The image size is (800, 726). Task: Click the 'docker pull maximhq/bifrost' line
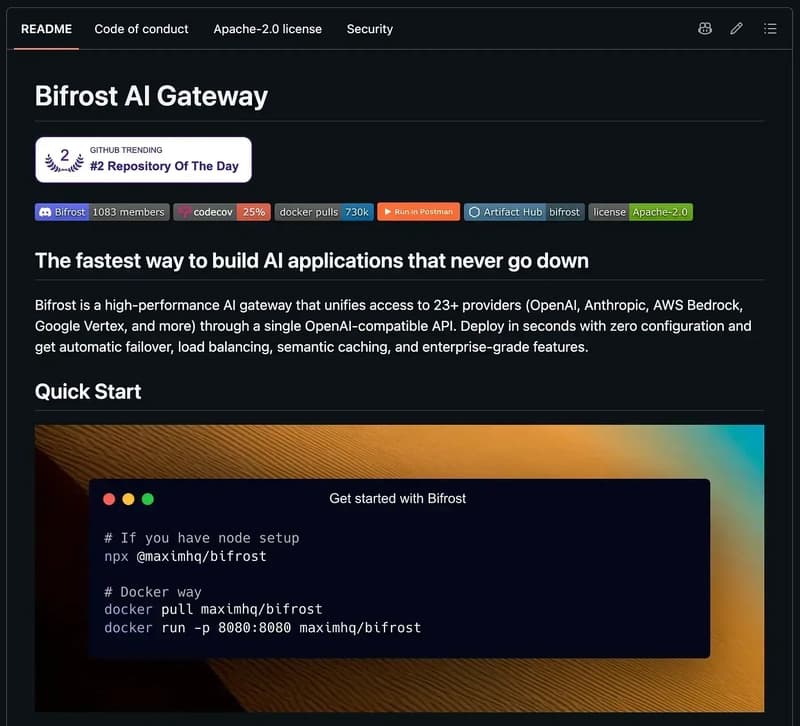(213, 609)
